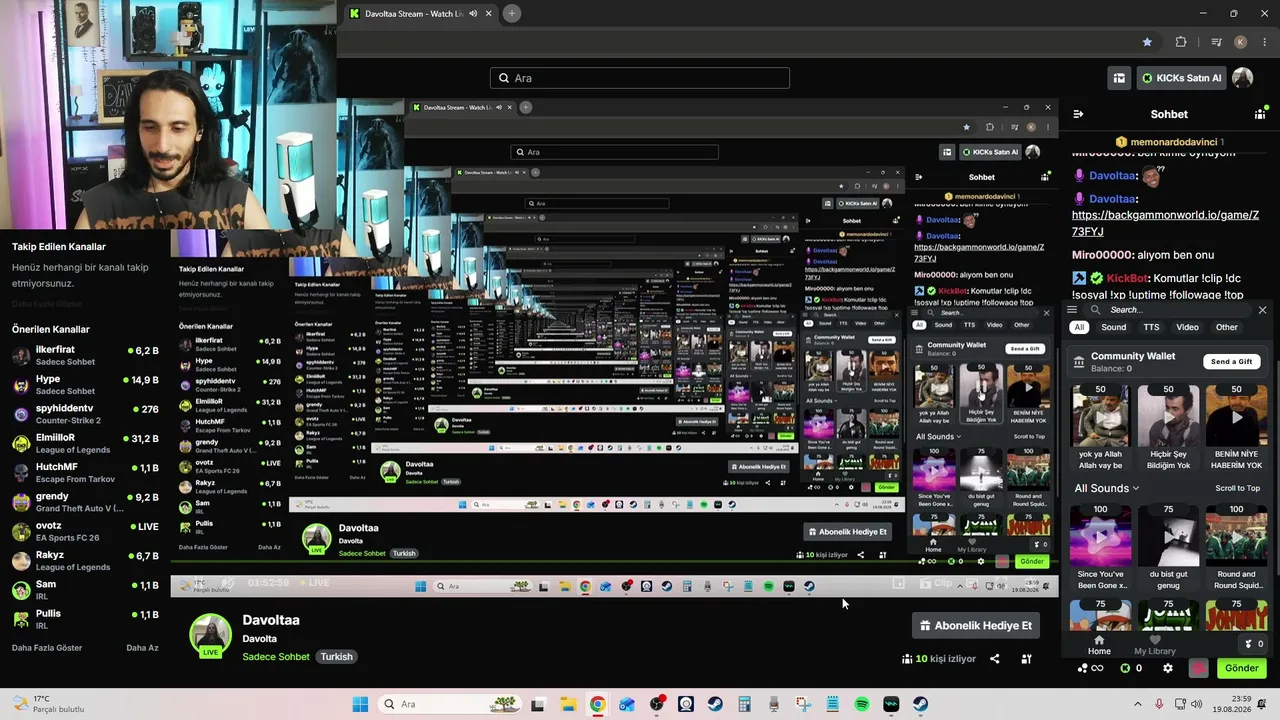Expand the All Sounds dropdown
The height and width of the screenshot is (720, 1280).
click(x=1107, y=488)
